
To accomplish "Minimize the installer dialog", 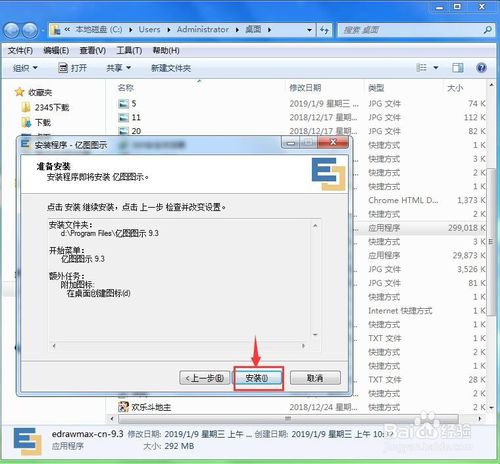I will pyautogui.click(x=291, y=143).
